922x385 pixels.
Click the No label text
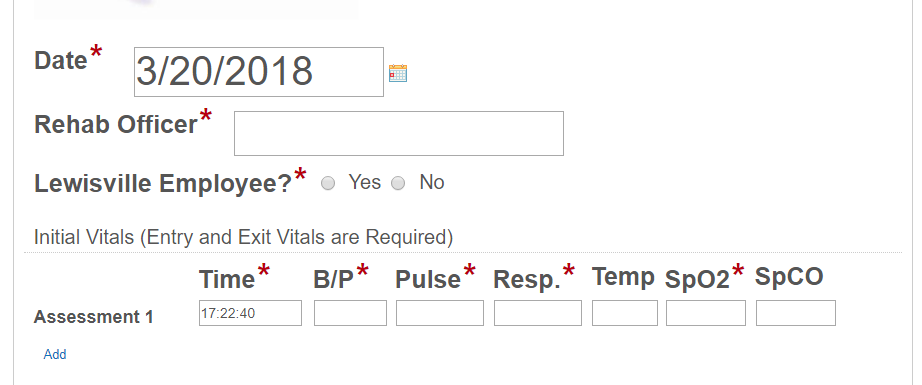432,182
